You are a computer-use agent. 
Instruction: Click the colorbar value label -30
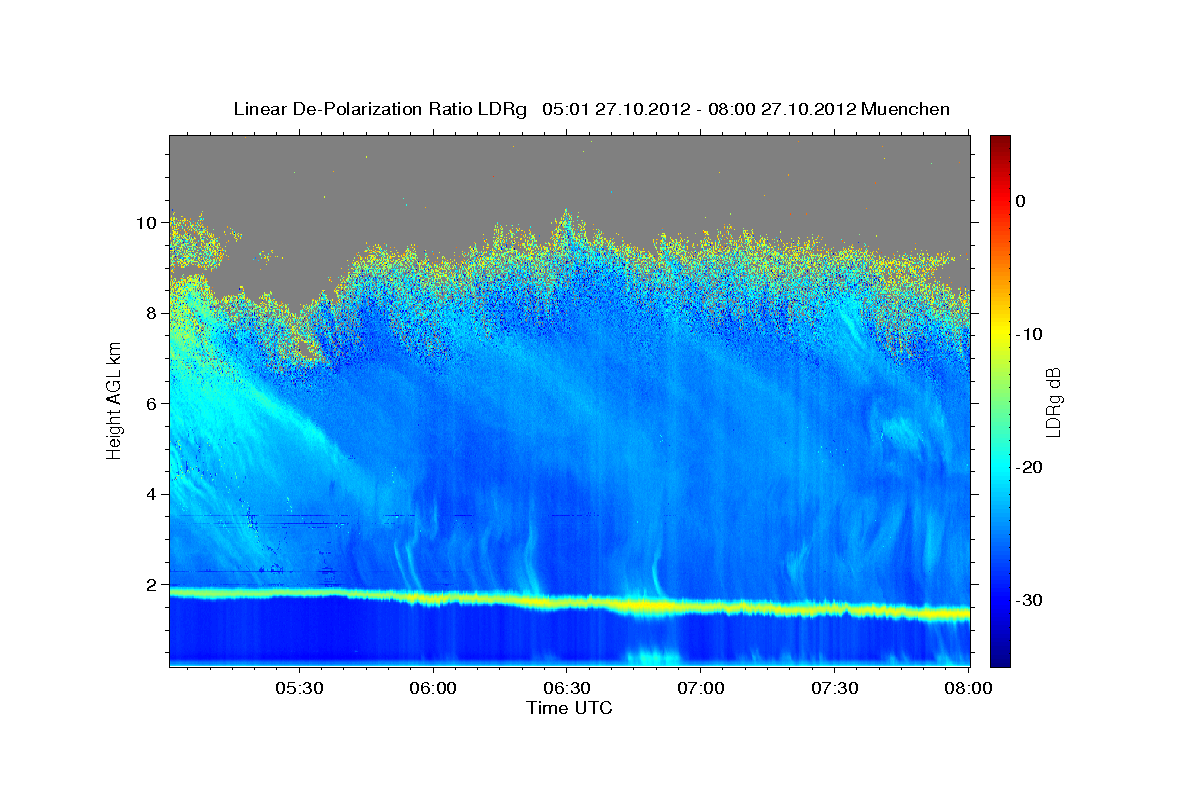click(x=1030, y=600)
